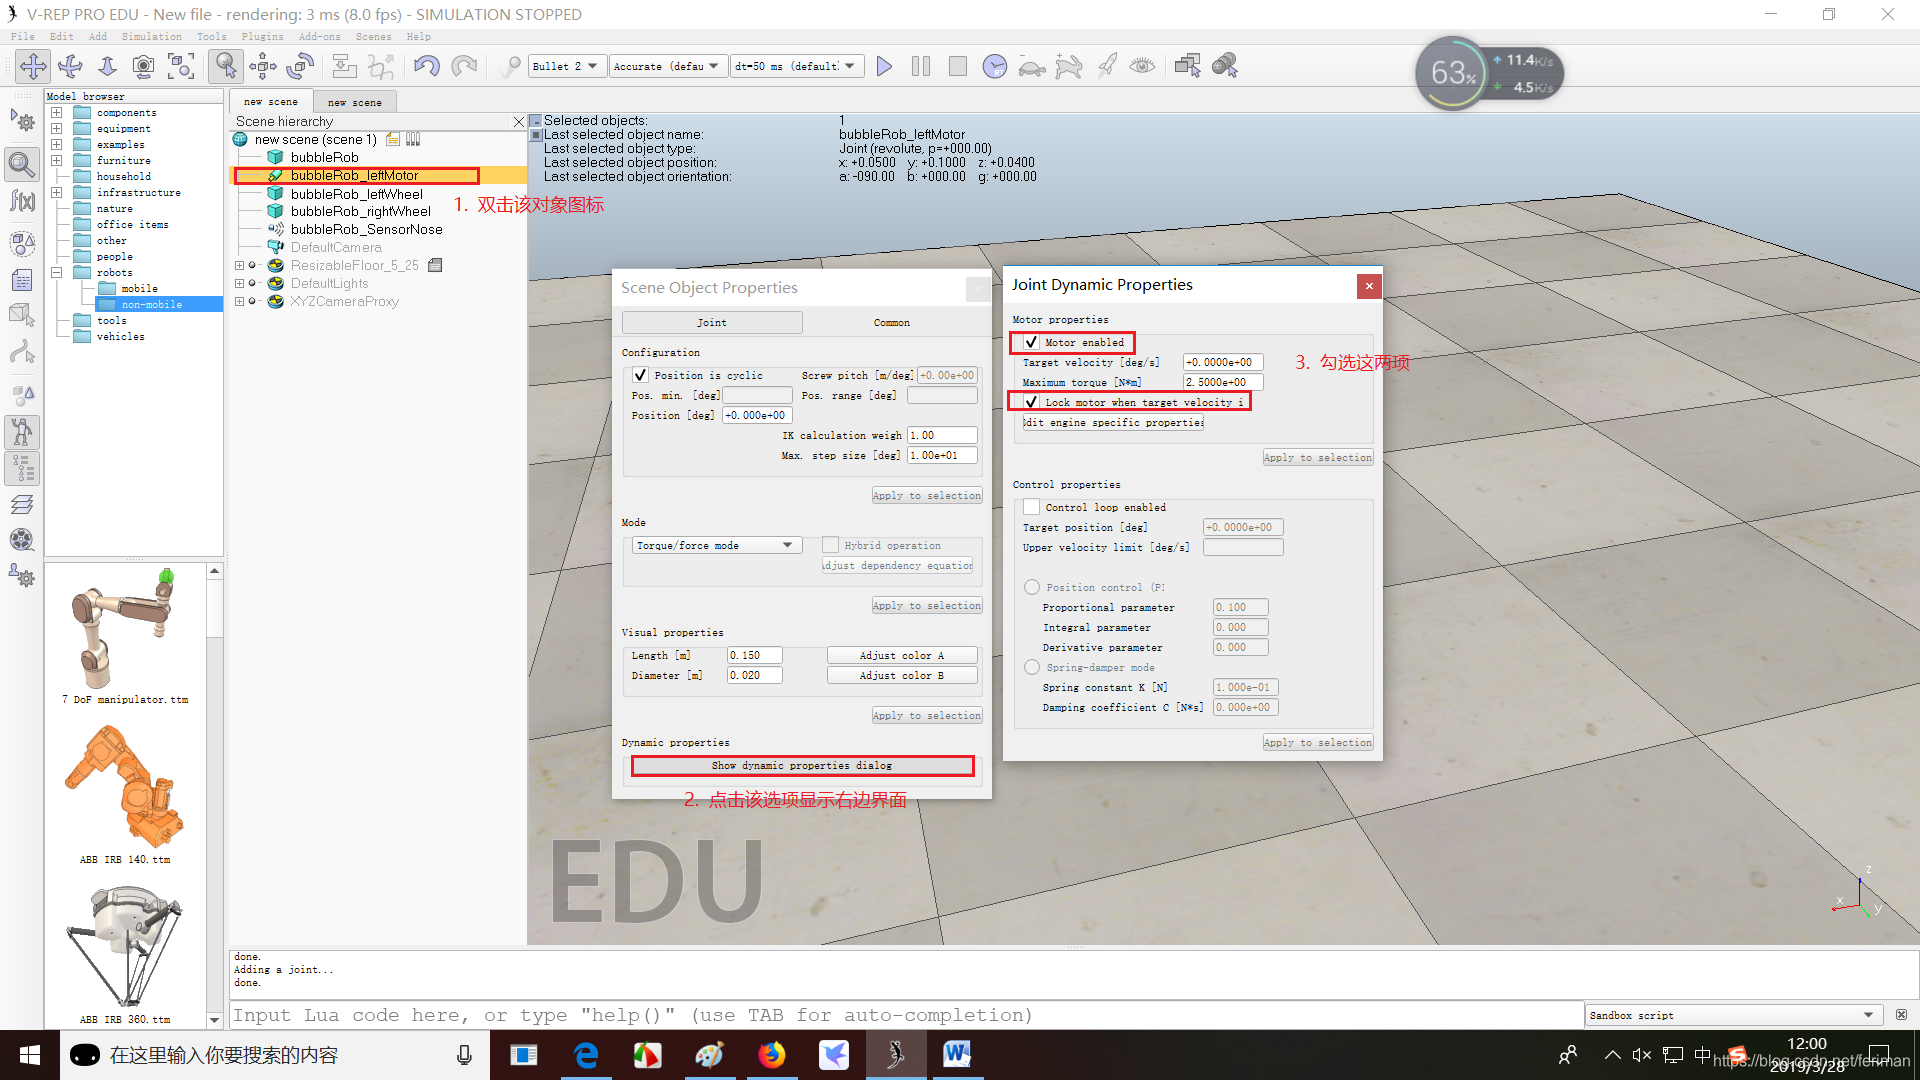Open the simulation accuracy dropdown
Image resolution: width=1920 pixels, height=1080 pixels.
pyautogui.click(x=666, y=65)
